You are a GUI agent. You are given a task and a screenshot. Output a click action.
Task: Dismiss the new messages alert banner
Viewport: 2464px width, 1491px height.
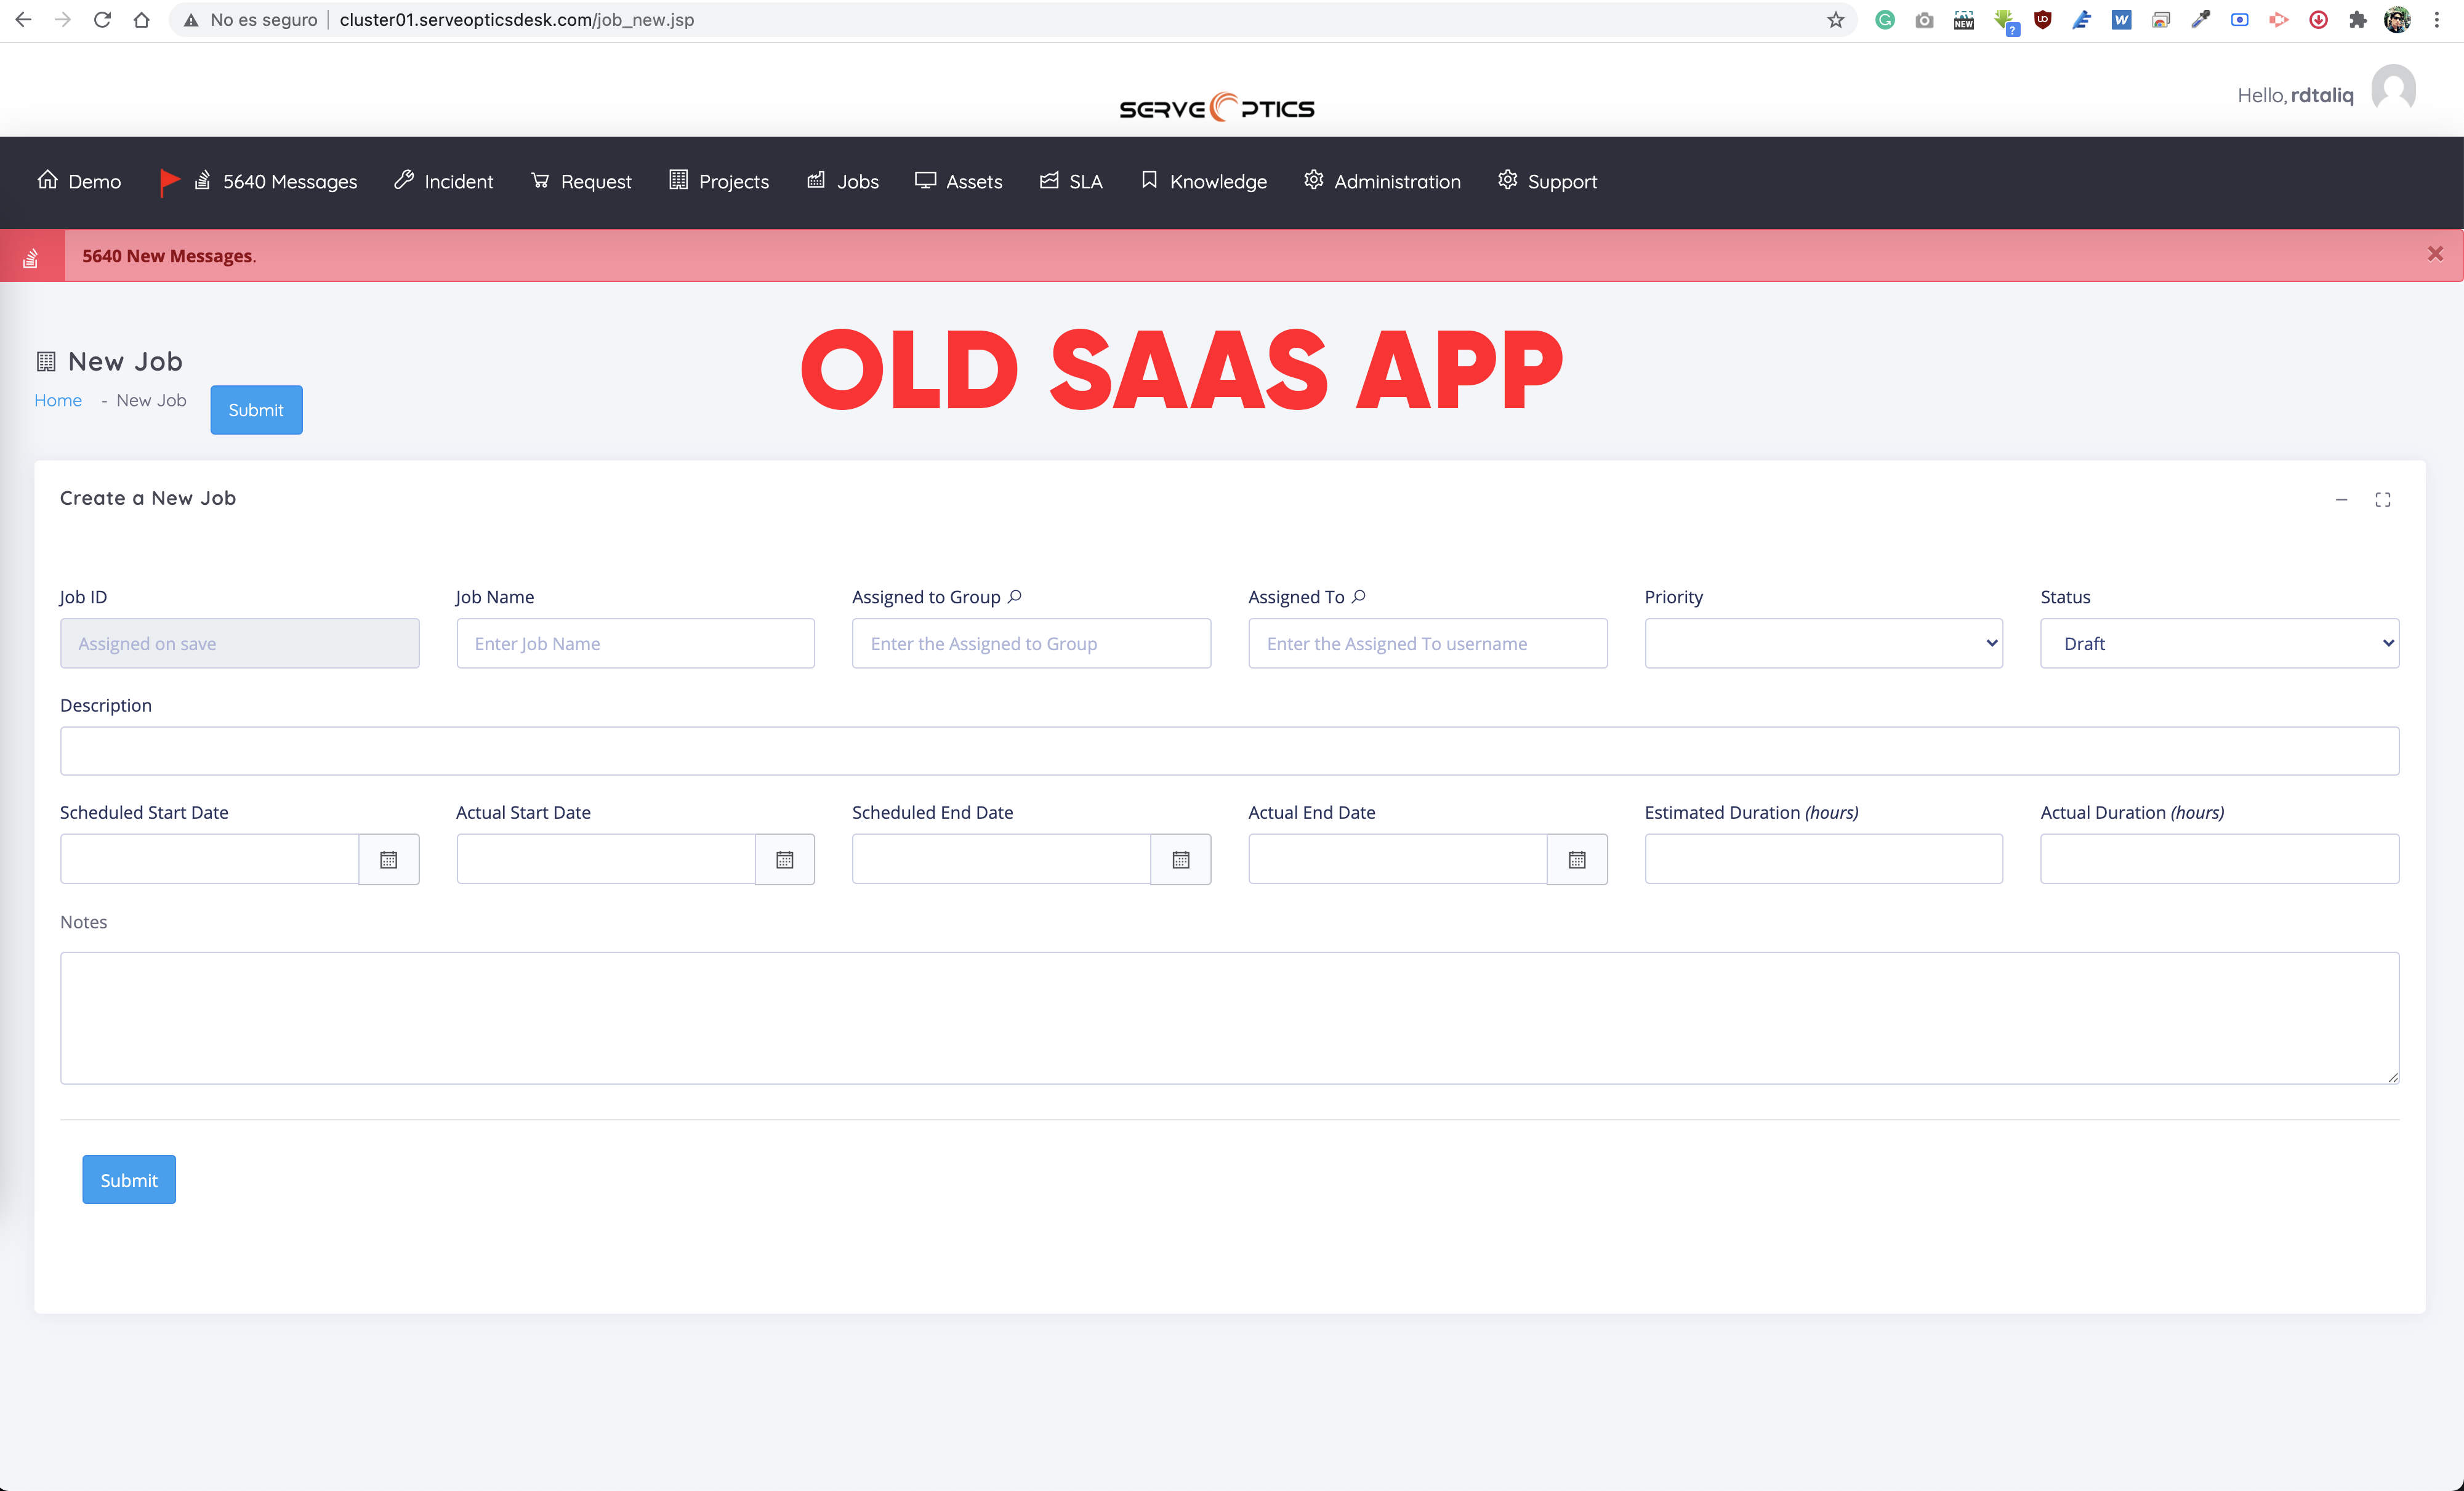tap(2434, 254)
